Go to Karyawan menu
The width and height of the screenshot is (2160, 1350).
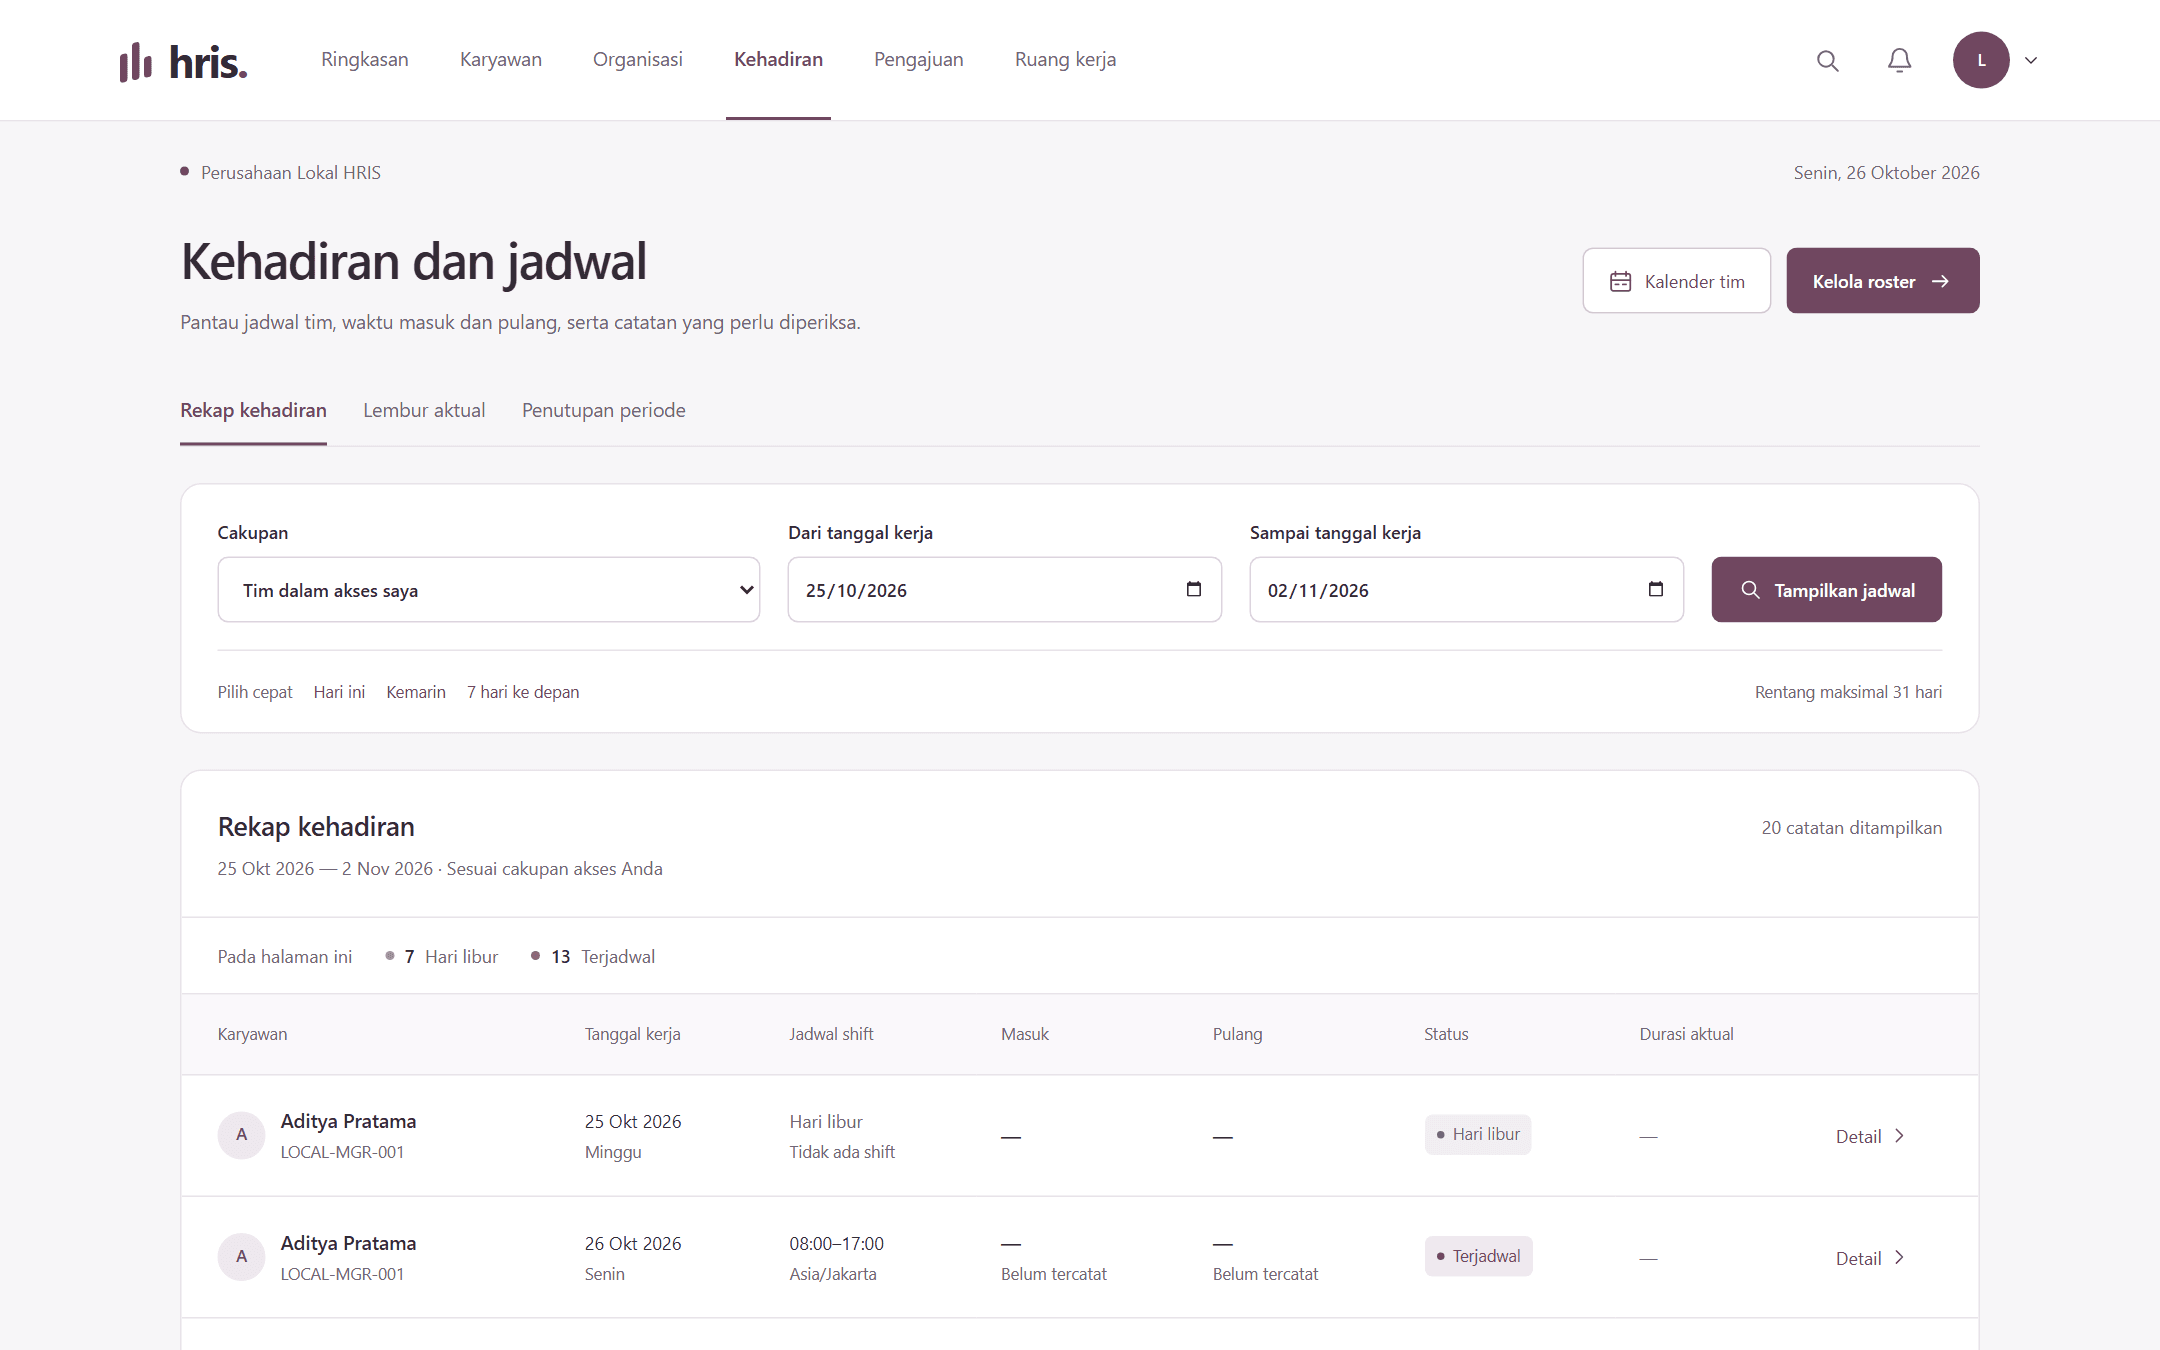pyautogui.click(x=501, y=60)
